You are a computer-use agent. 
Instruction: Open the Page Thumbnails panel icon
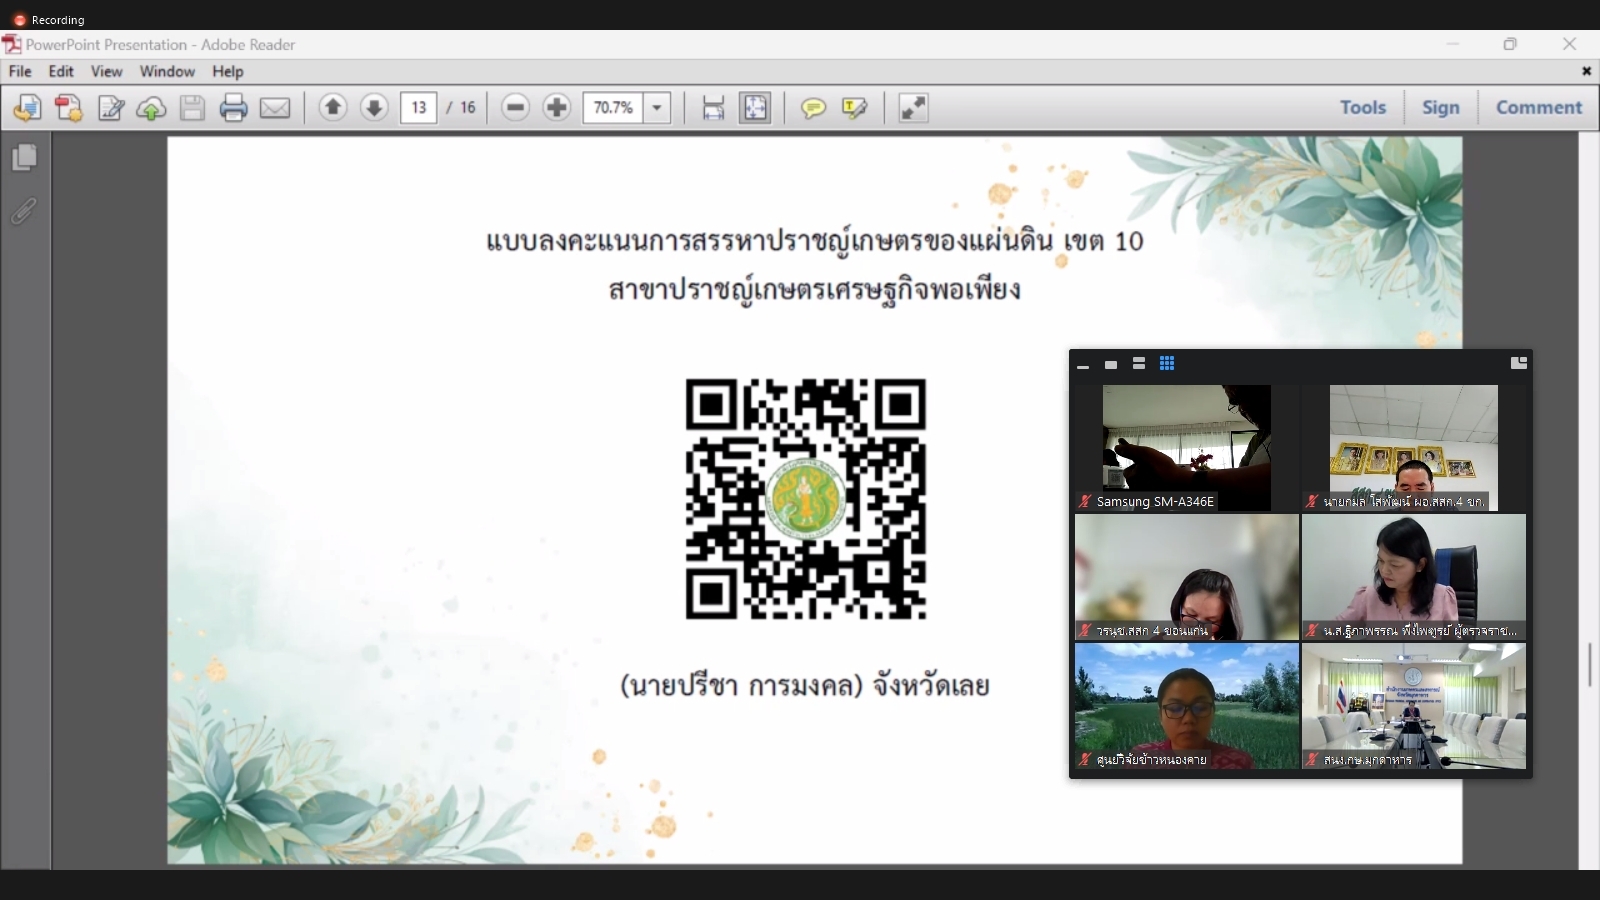tap(25, 158)
